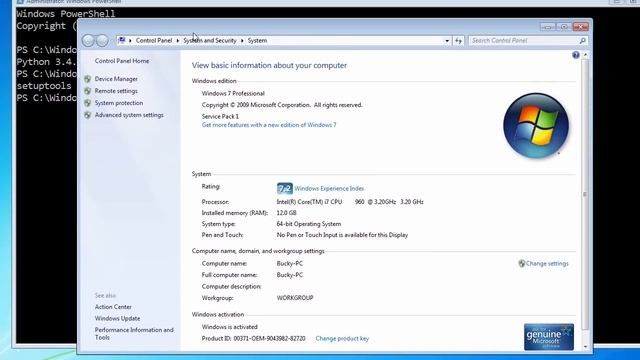Viewport: 640px width, 360px height.
Task: Click the 64-bit Operating System value
Action: pos(309,224)
